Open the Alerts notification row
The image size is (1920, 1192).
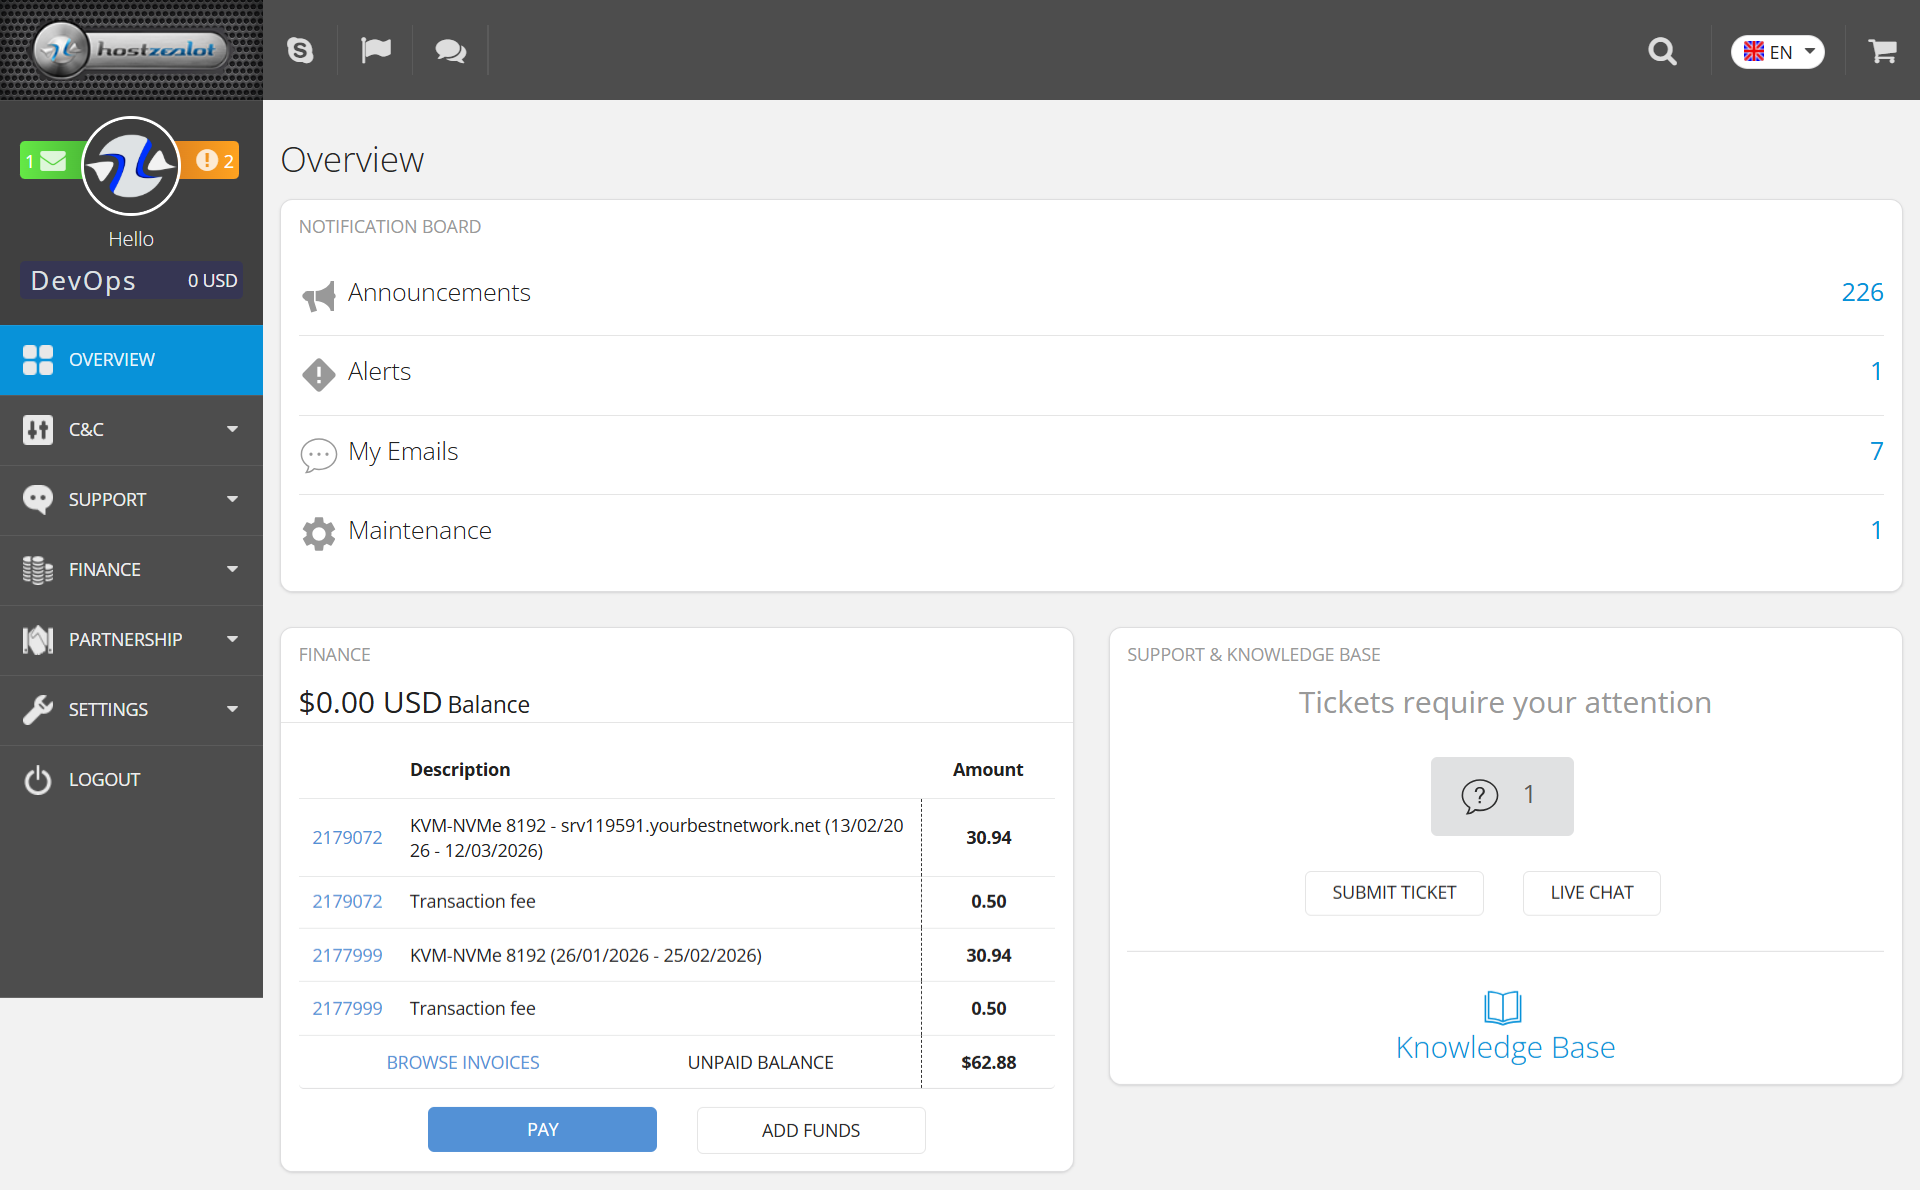1091,375
